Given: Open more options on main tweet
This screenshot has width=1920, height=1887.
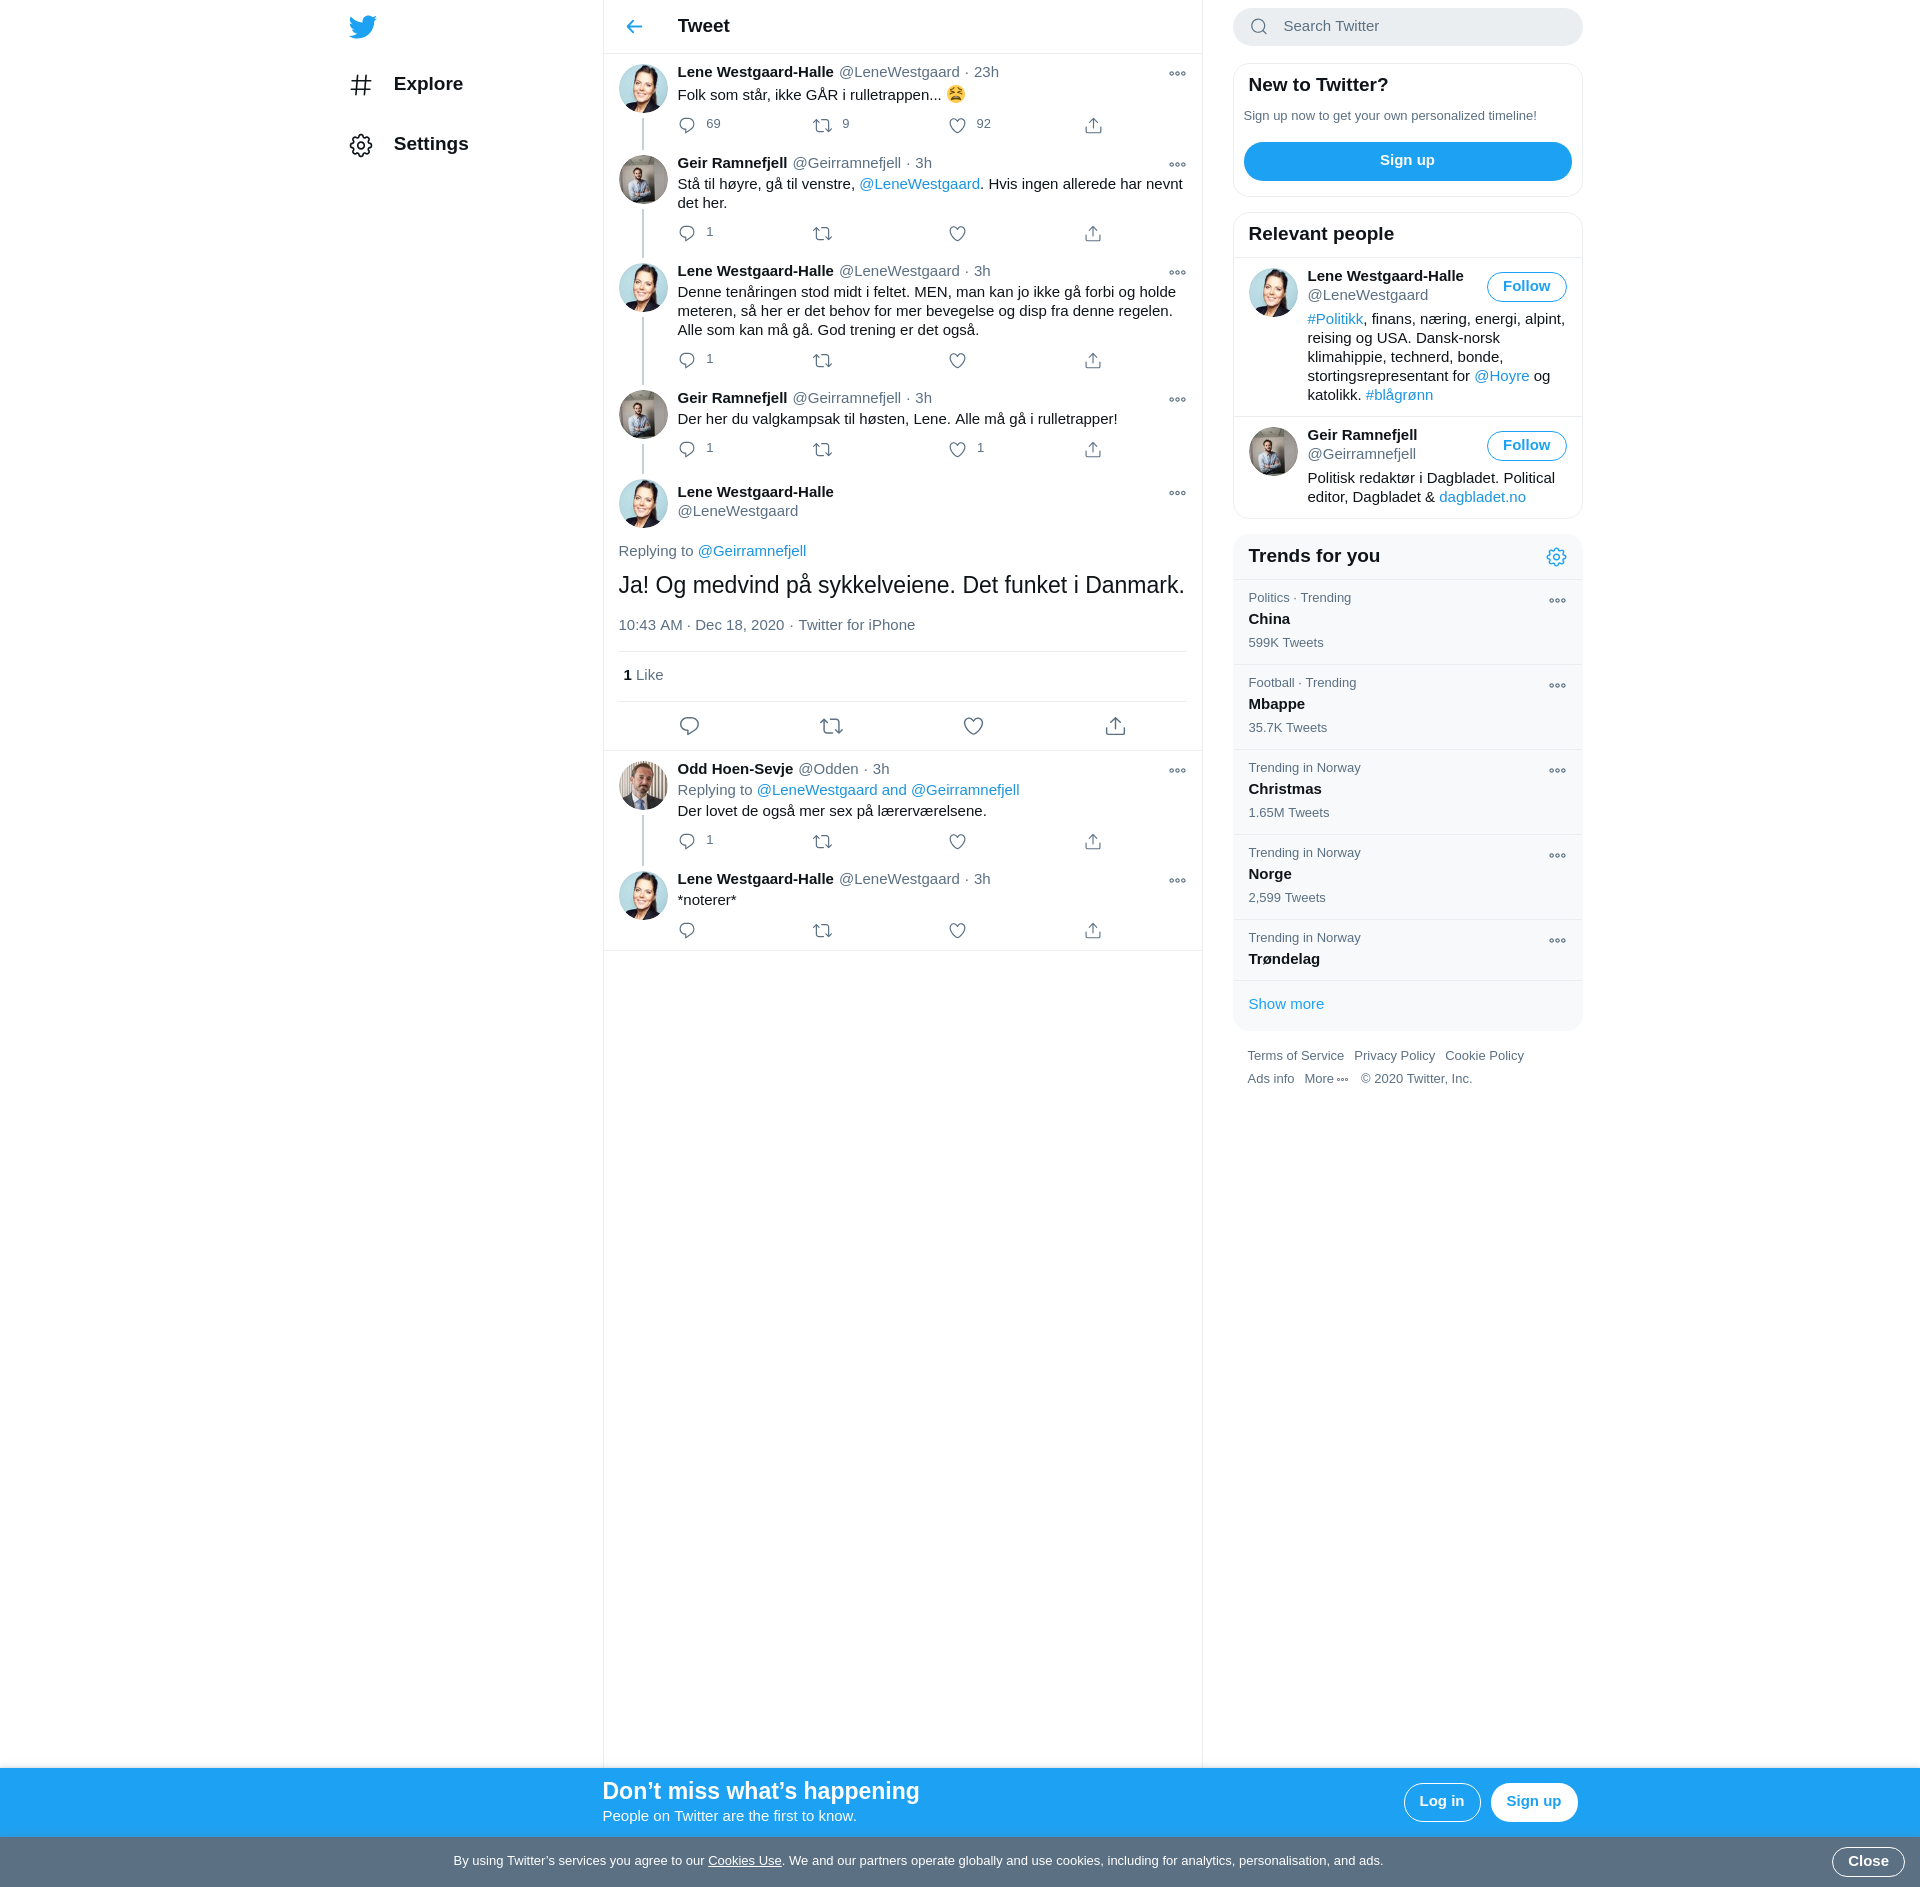Looking at the screenshot, I should pyautogui.click(x=1177, y=493).
